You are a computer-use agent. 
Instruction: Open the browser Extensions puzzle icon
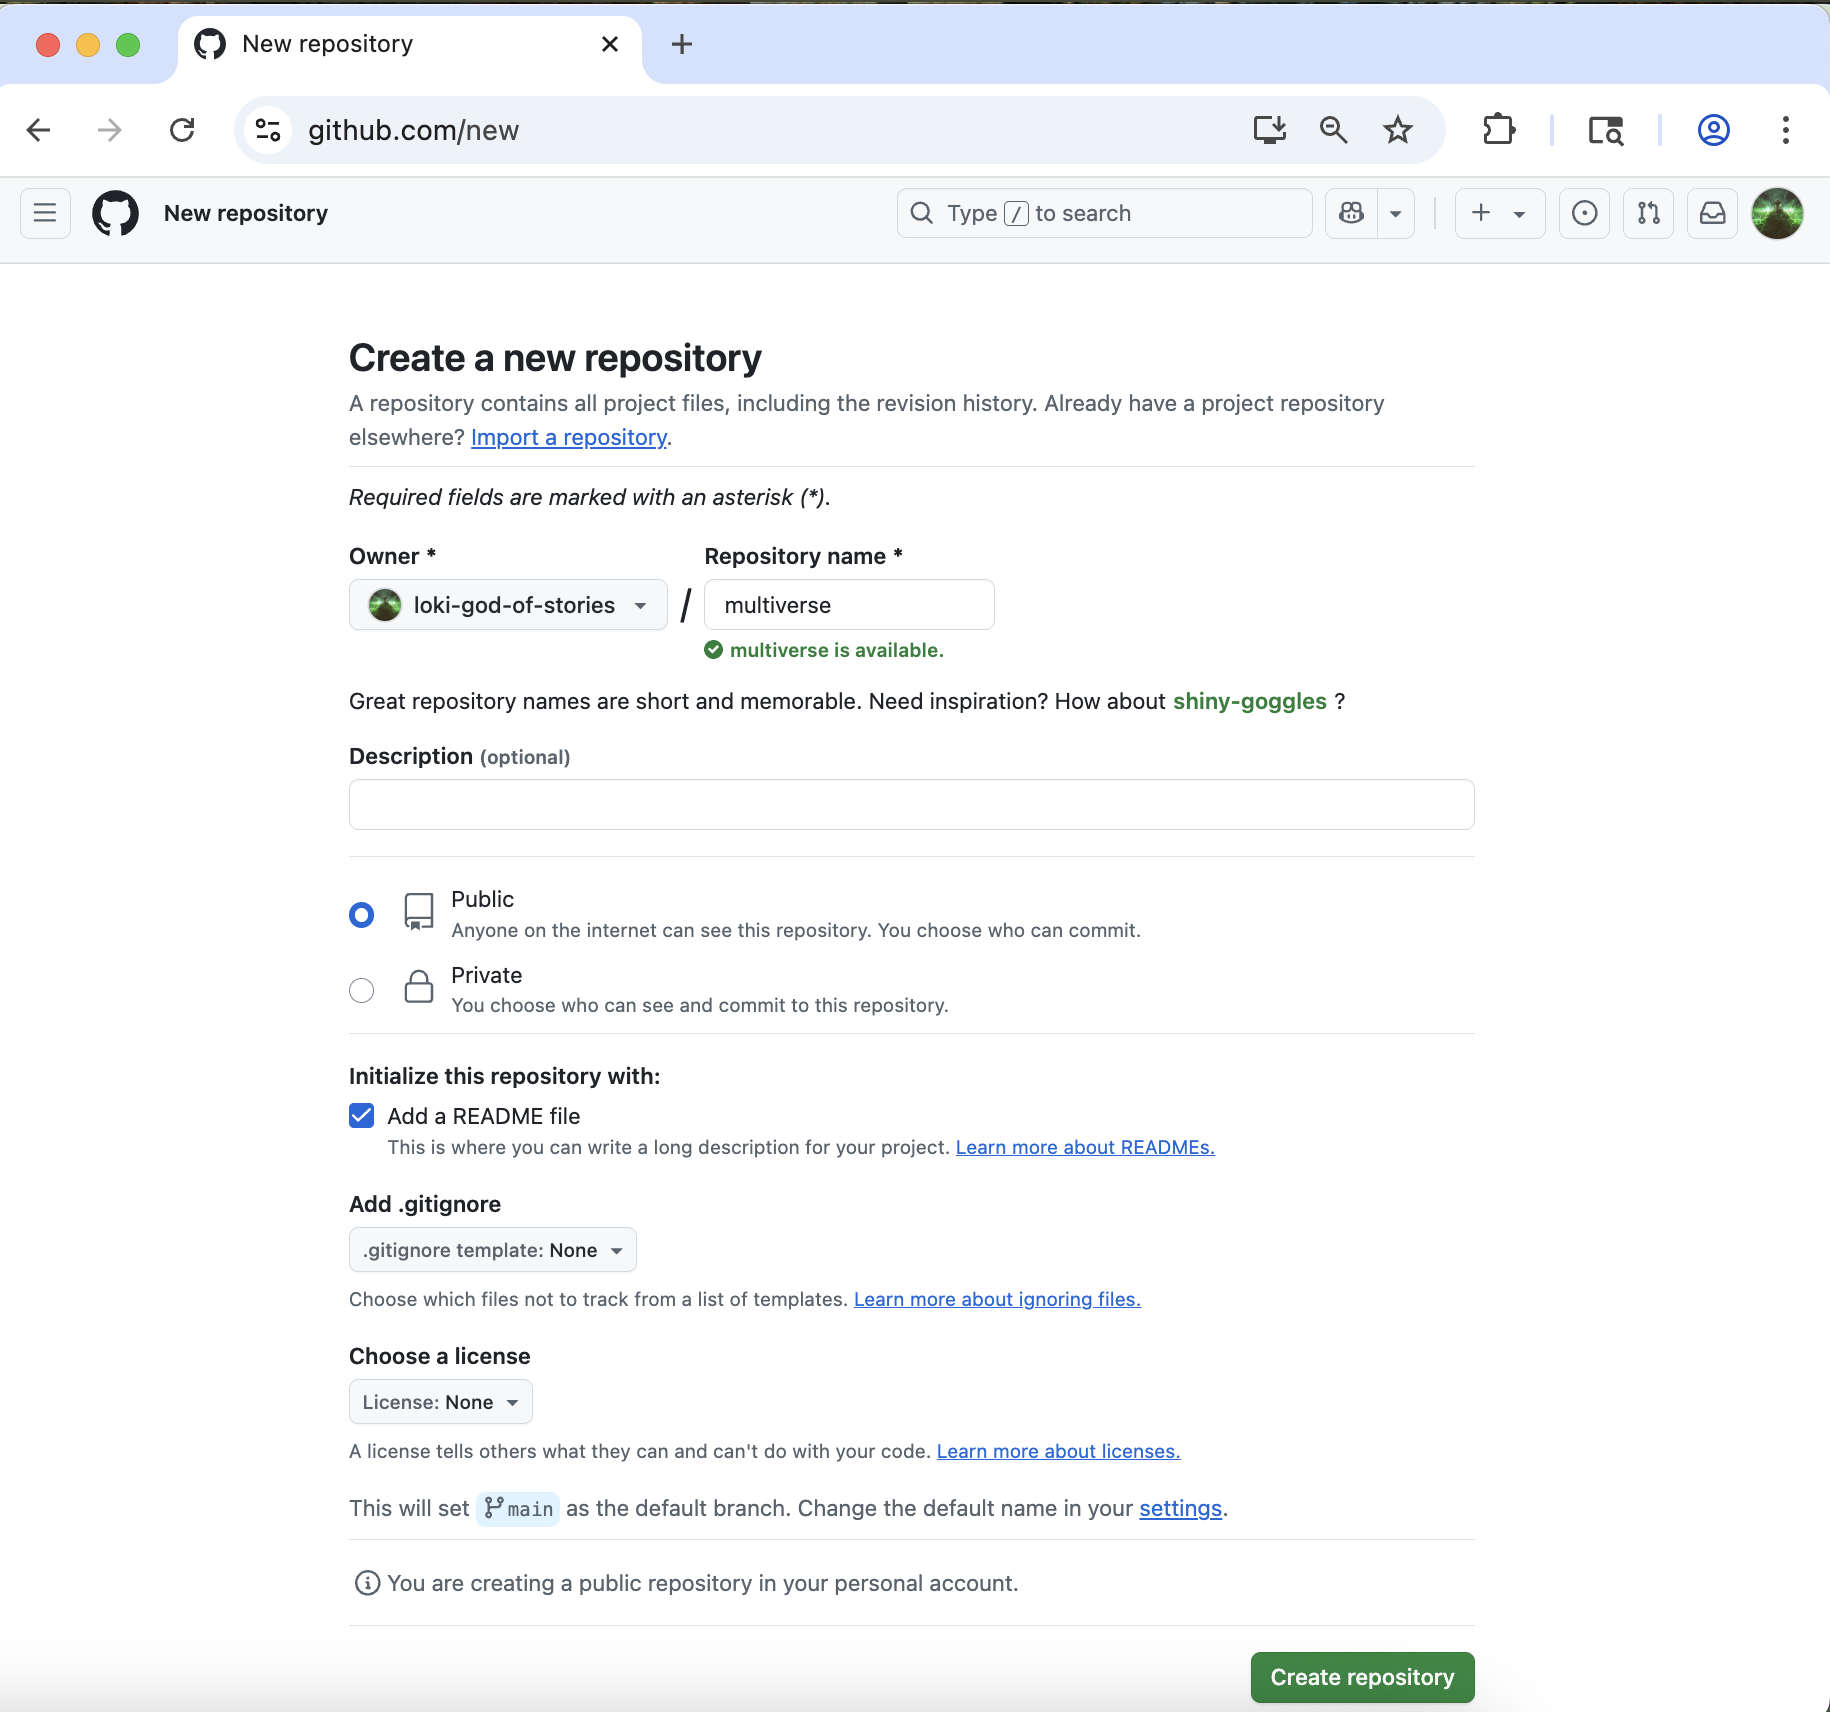click(x=1498, y=130)
